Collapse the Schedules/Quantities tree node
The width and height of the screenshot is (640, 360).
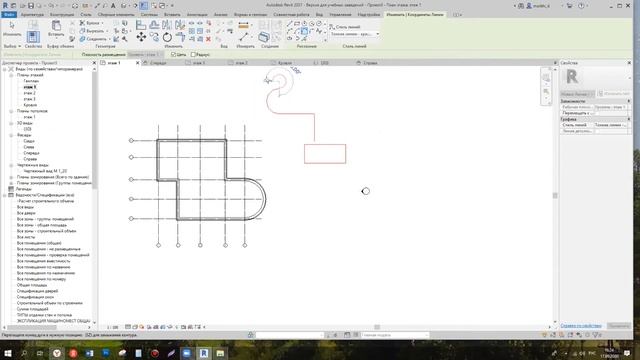tap(5, 195)
